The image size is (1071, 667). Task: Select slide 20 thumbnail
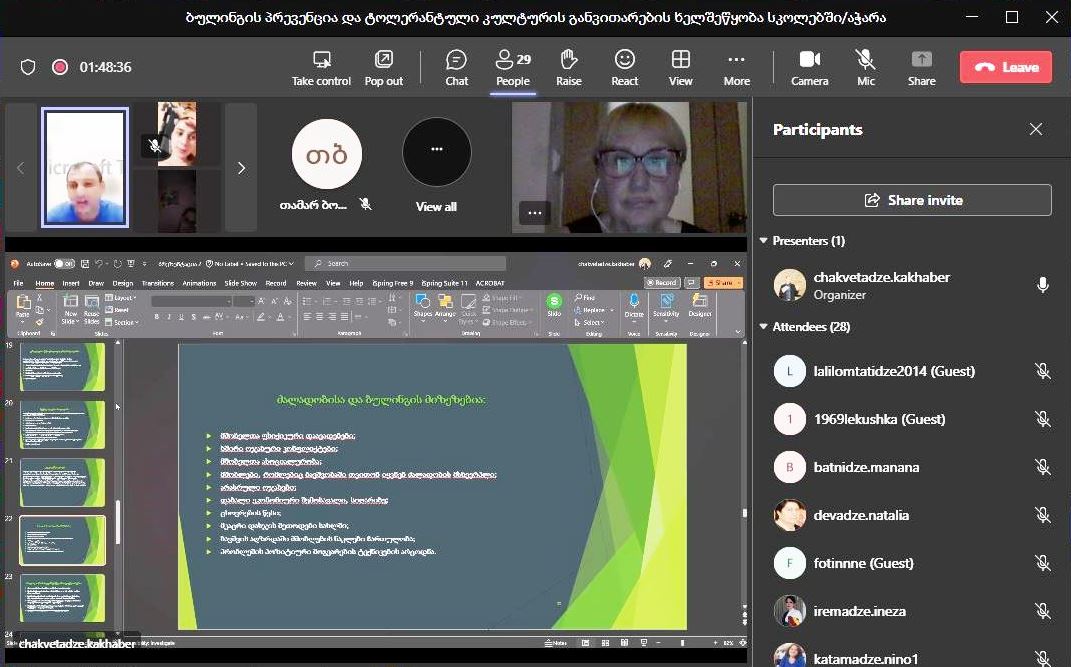62,425
